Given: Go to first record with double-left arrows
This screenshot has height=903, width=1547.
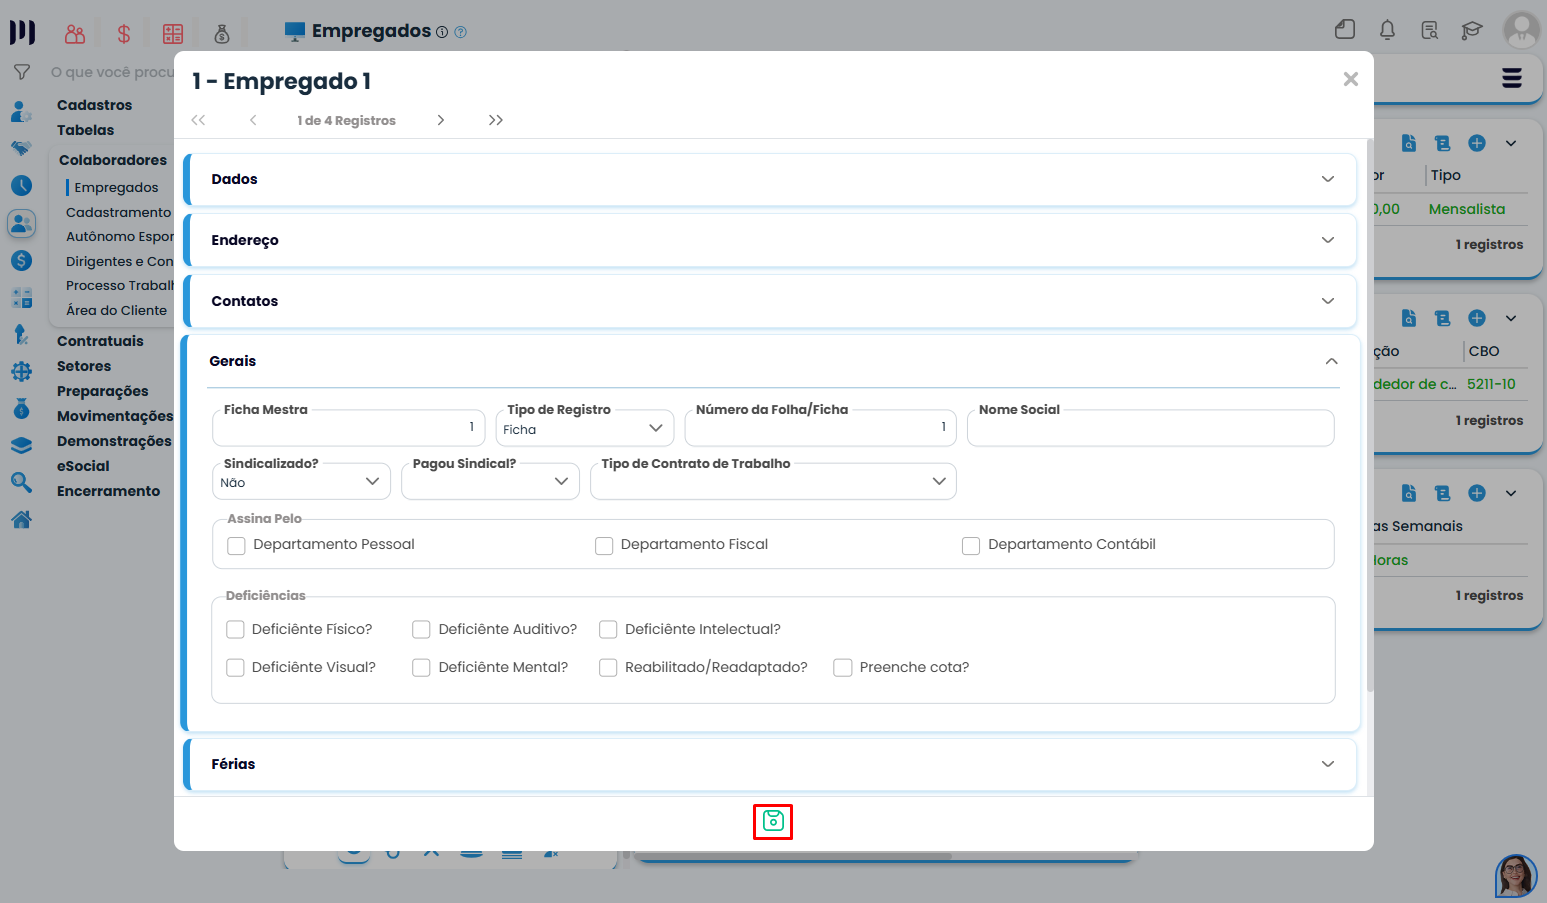Looking at the screenshot, I should [198, 120].
